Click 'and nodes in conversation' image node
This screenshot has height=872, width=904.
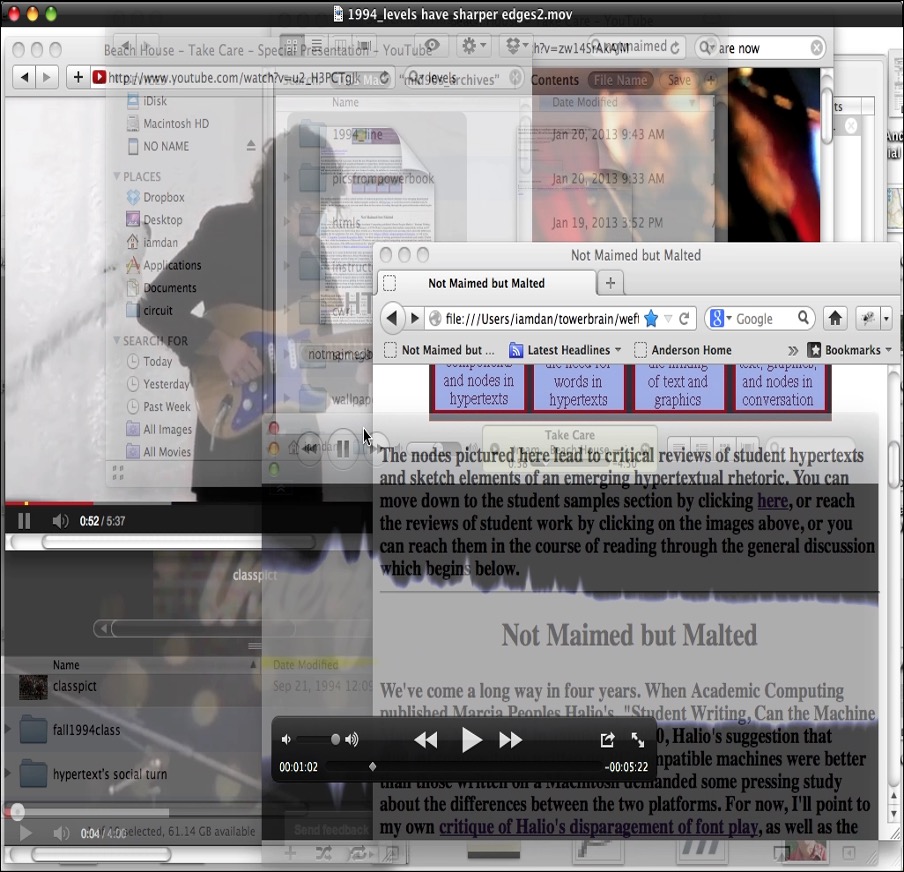[x=777, y=388]
